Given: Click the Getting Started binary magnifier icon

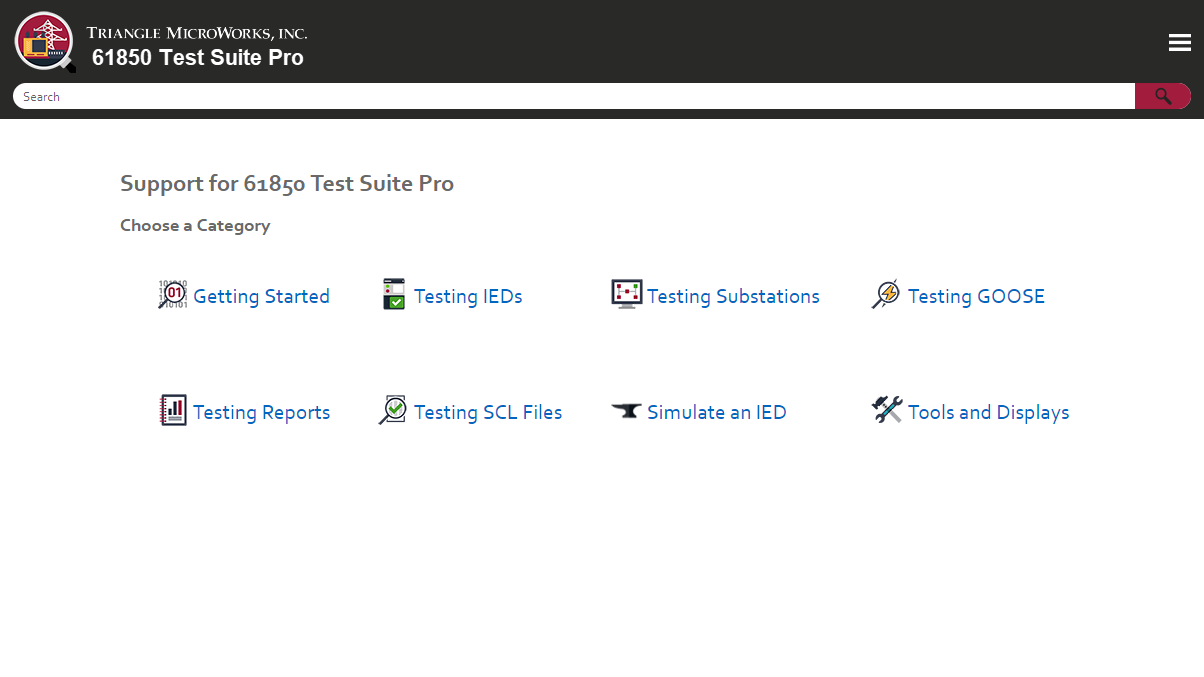Looking at the screenshot, I should 173,294.
